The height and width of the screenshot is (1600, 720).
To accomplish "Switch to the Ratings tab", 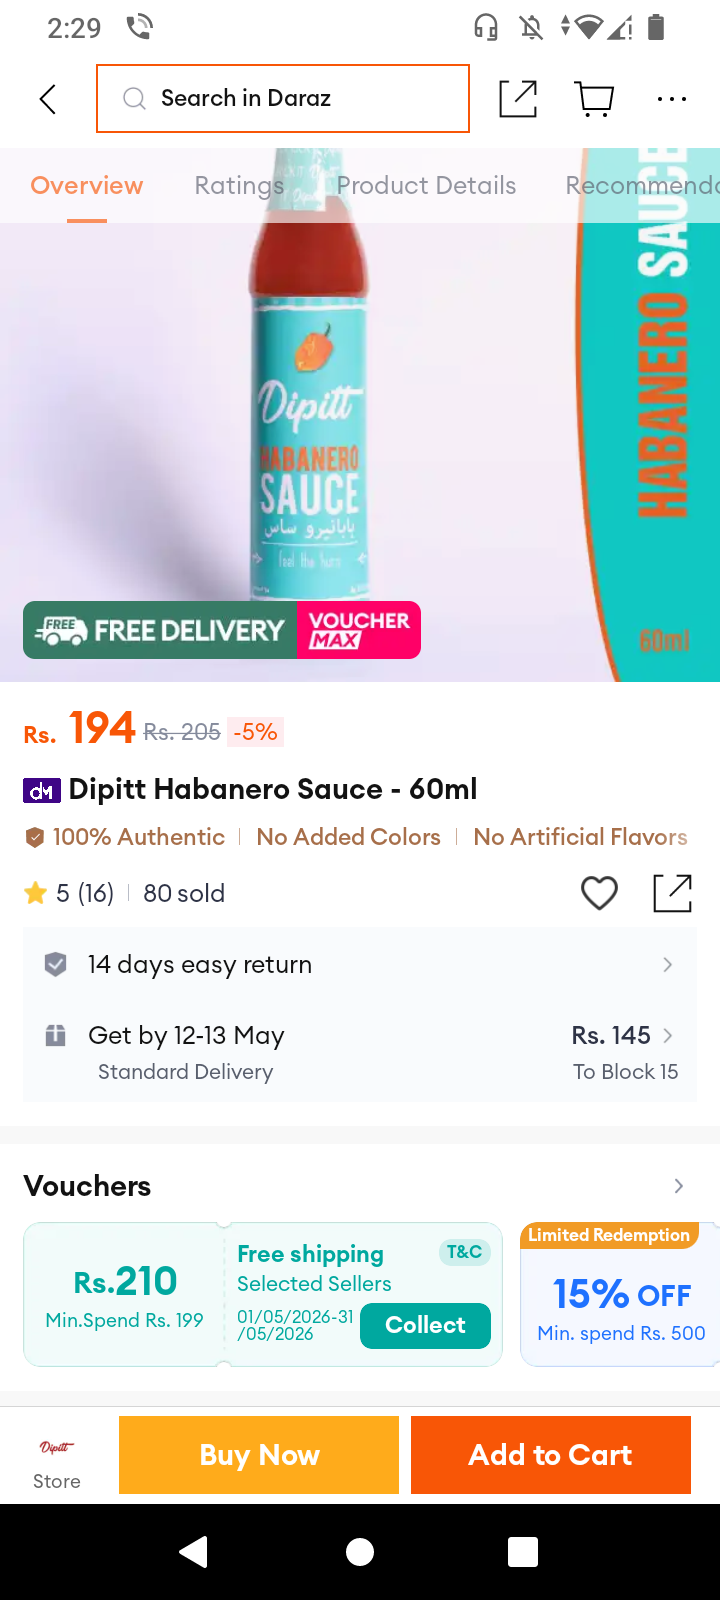I will pos(239,185).
